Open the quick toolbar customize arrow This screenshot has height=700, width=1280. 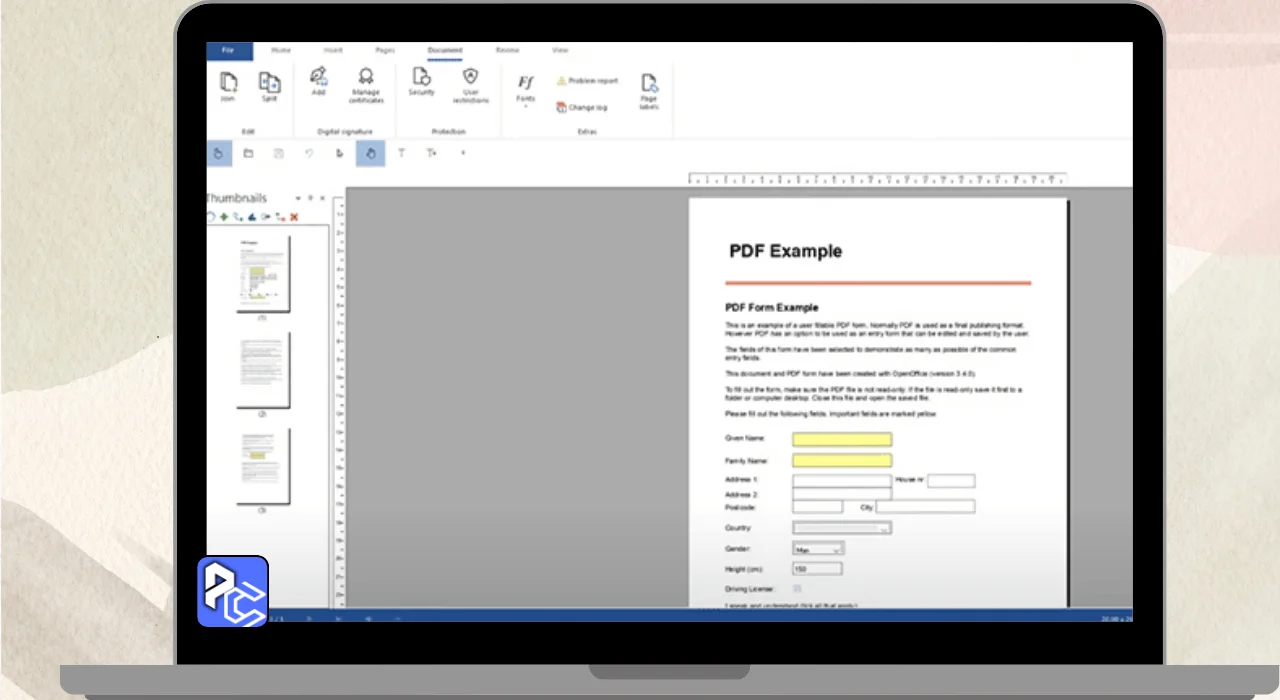click(463, 153)
